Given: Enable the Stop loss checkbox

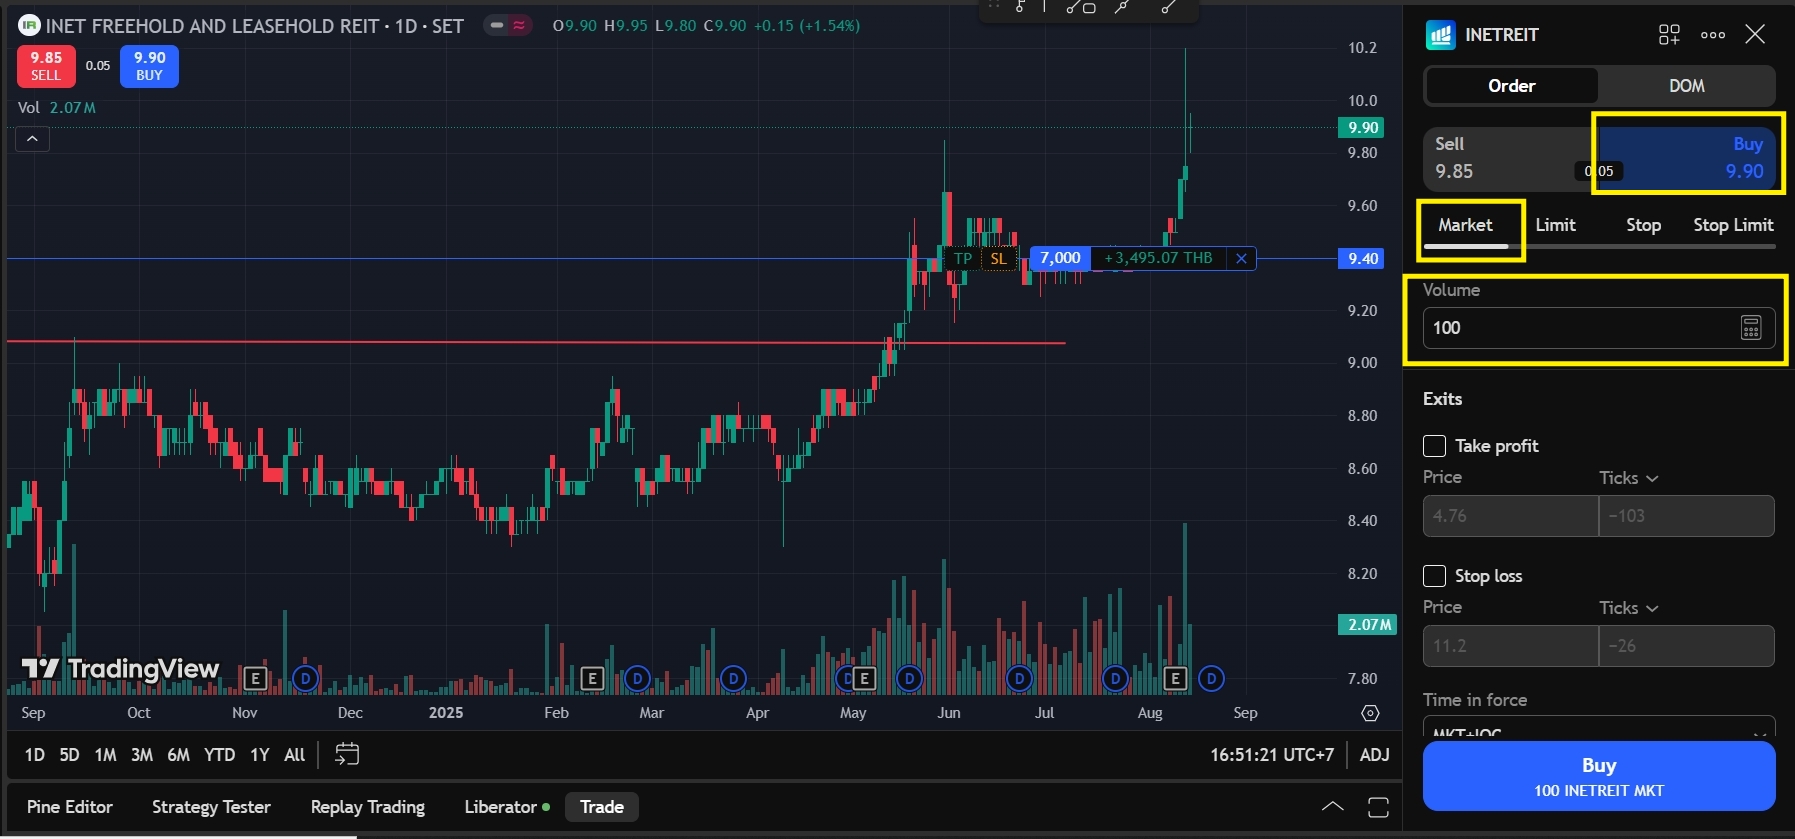Looking at the screenshot, I should click(x=1434, y=576).
